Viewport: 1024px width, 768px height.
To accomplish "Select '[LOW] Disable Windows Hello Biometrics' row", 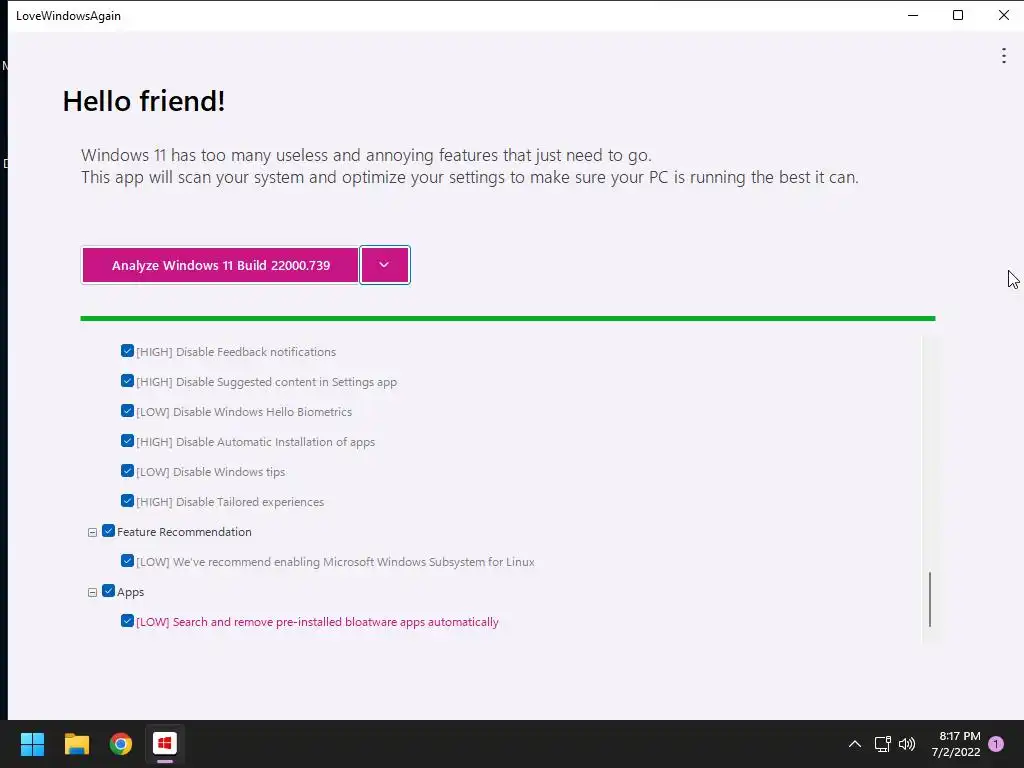I will pos(244,412).
